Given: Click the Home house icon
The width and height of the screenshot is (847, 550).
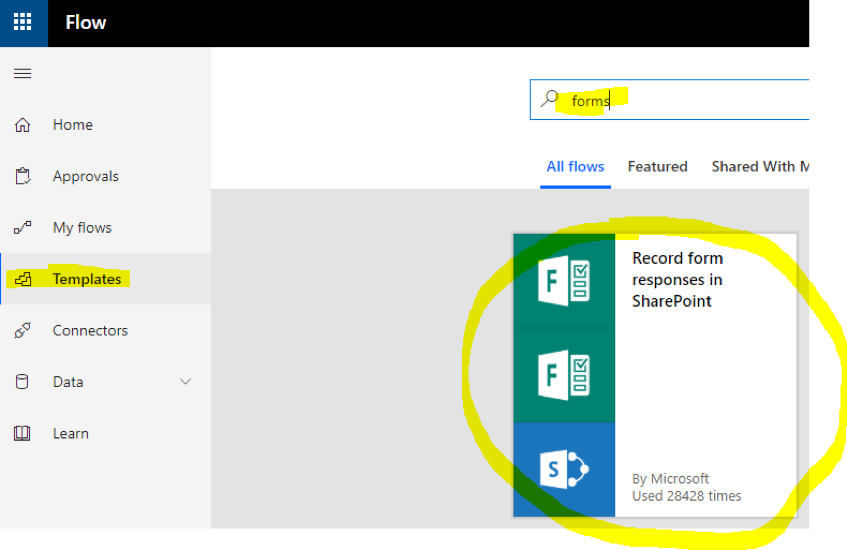Looking at the screenshot, I should tap(22, 125).
